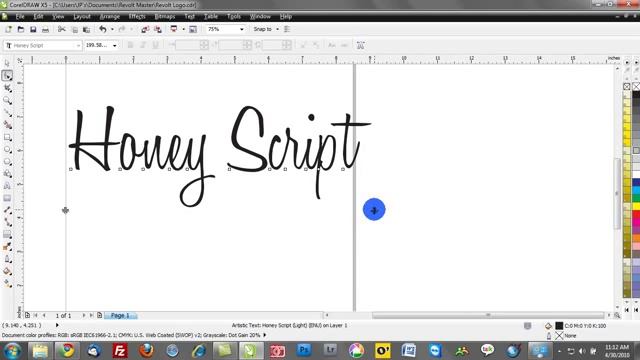Open the Fill tool flyout
The image size is (640, 360).
[x=7, y=271]
